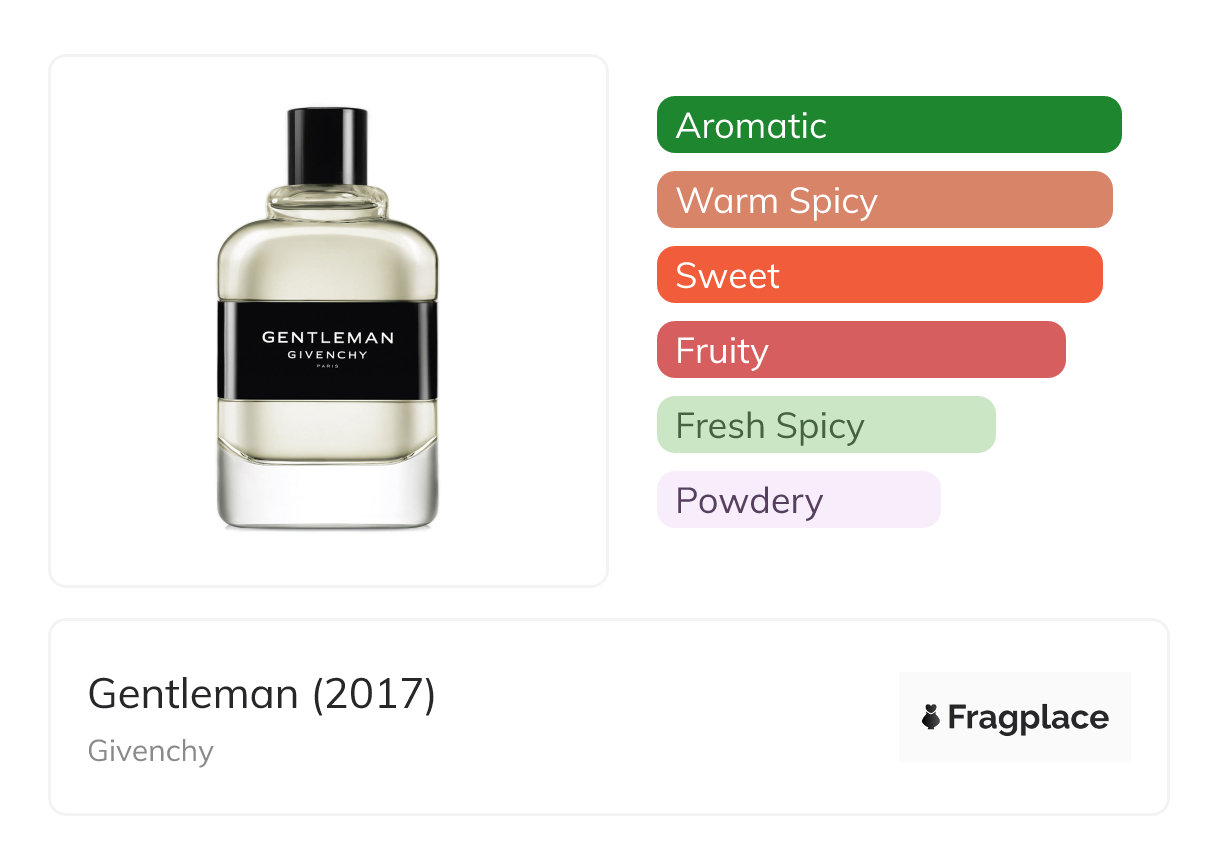The width and height of the screenshot is (1218, 864).
Task: Click the fragrance info card at bottom
Action: click(x=609, y=717)
